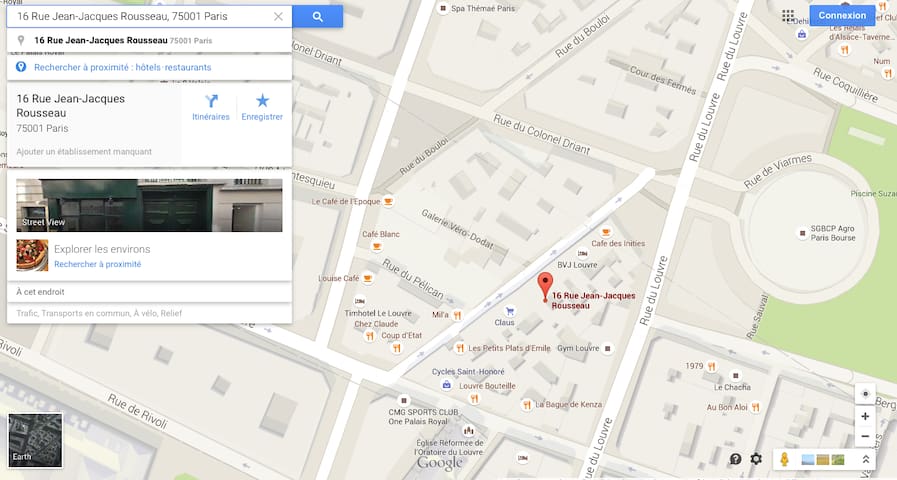Zoom in with the plus button
This screenshot has height=480, width=897.
point(865,416)
